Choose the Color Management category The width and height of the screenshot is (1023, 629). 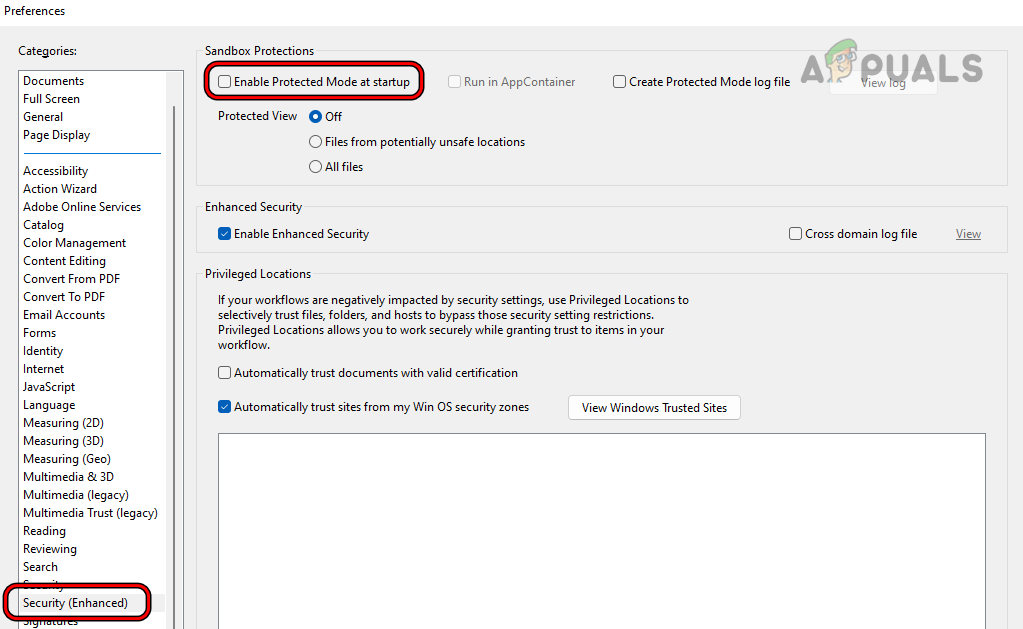[74, 242]
